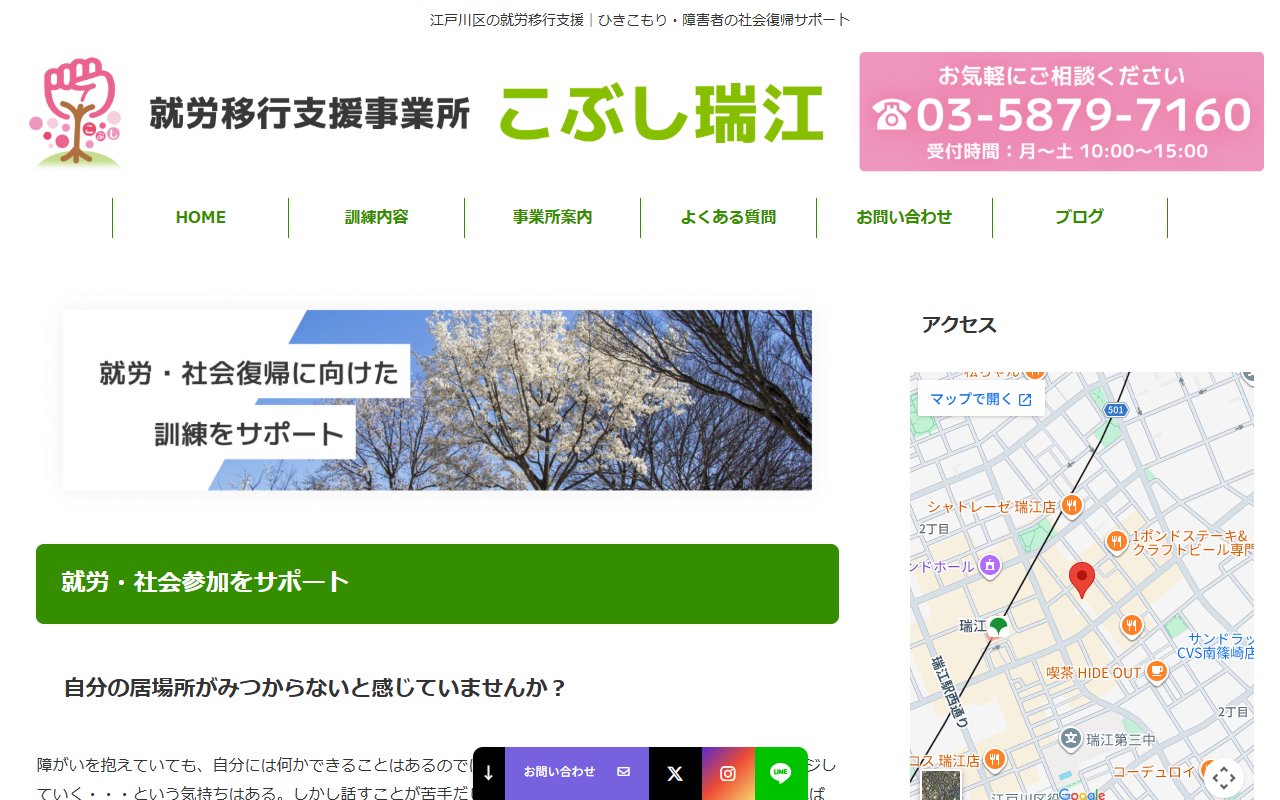Switch to satellite view thumbnail on map

coord(940,785)
